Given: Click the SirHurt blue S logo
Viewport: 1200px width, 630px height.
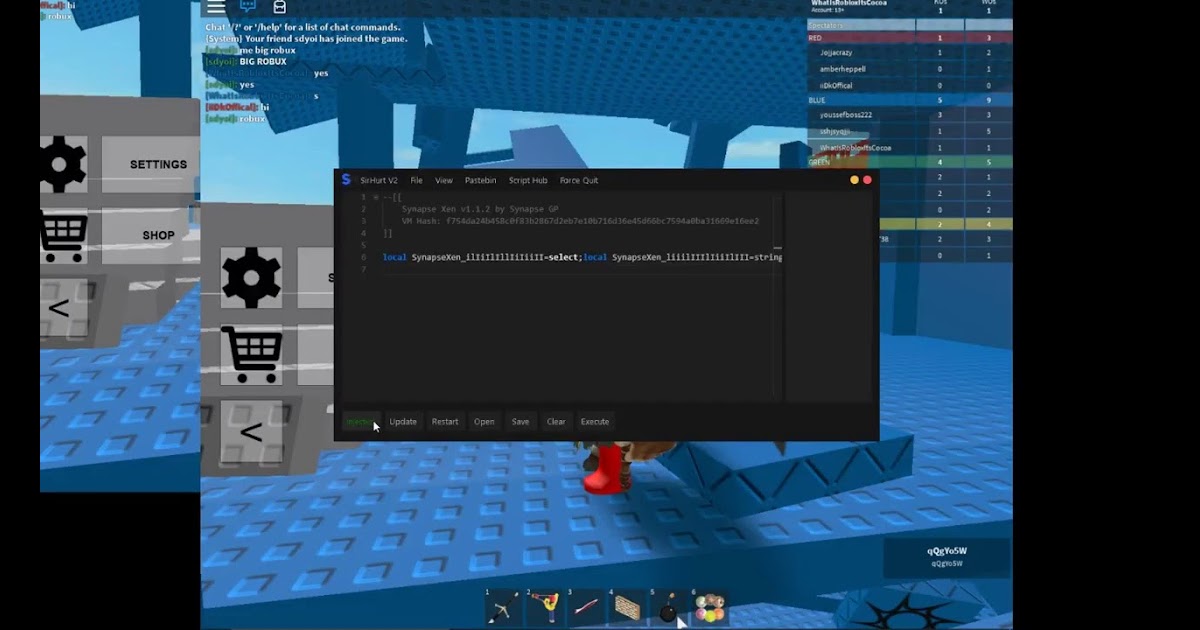Looking at the screenshot, I should [346, 180].
